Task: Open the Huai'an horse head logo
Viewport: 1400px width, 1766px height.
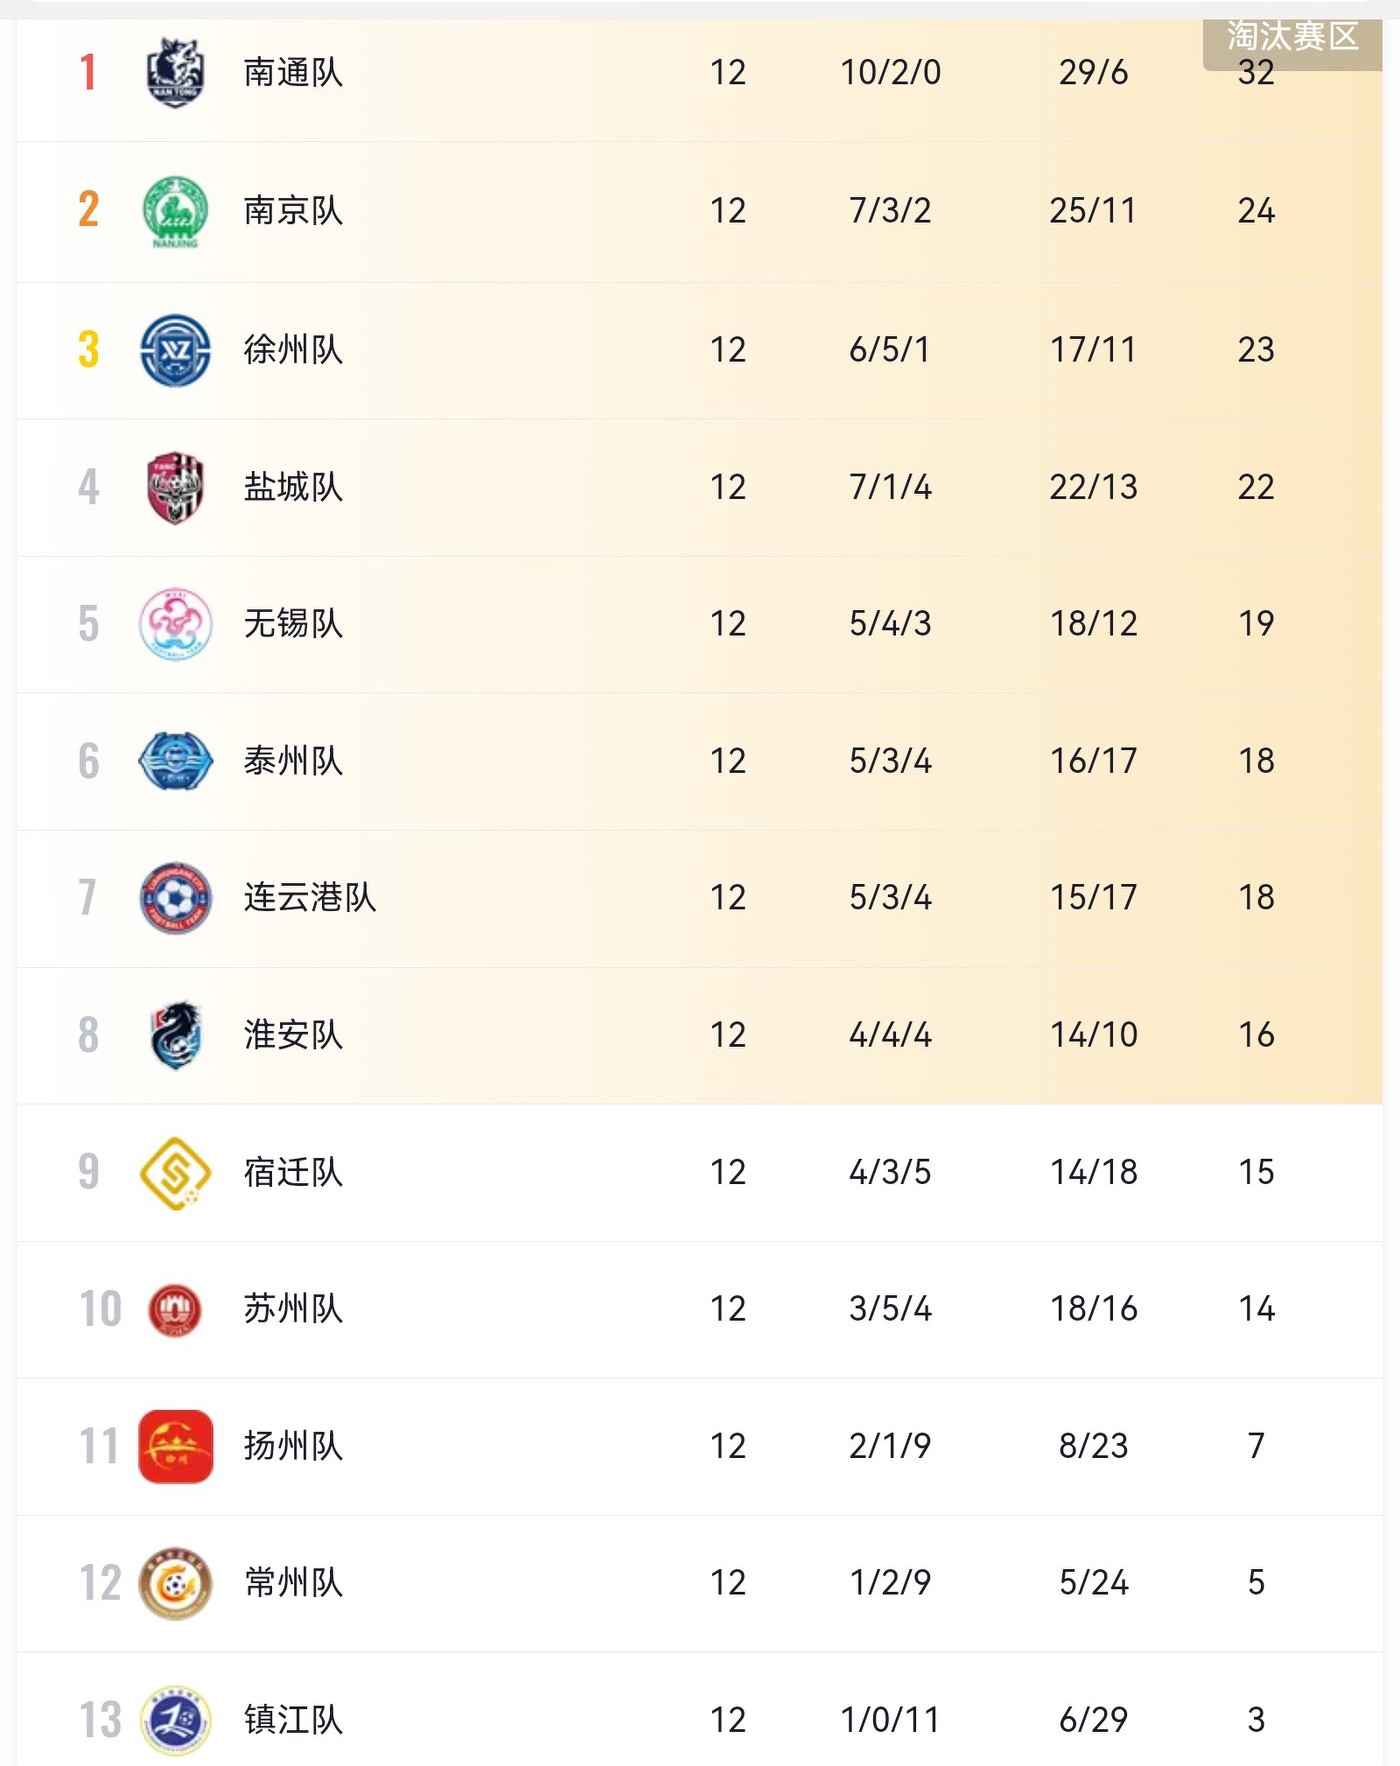Action: click(x=175, y=1035)
